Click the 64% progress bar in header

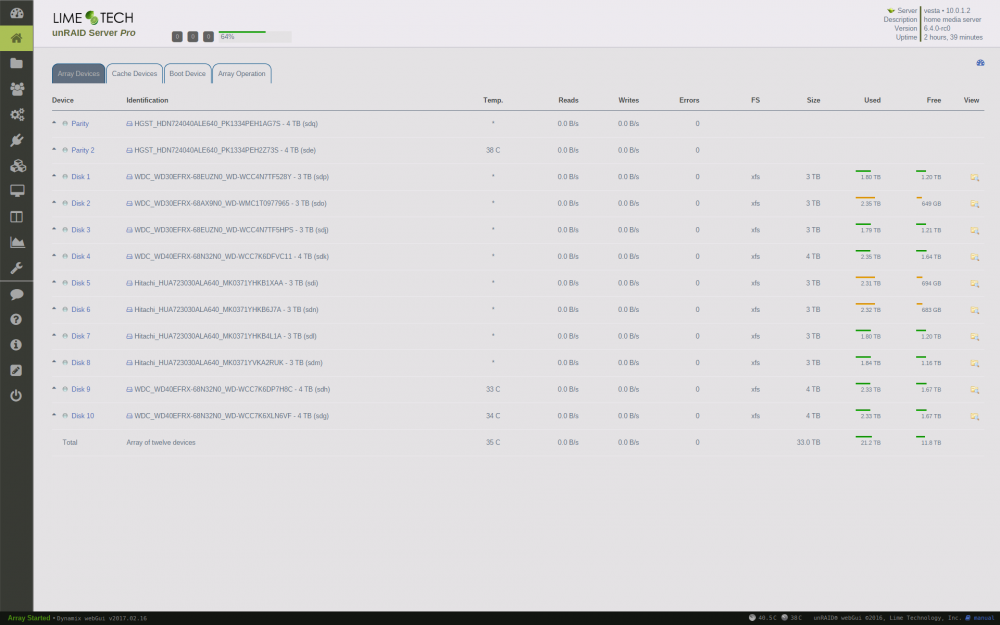254,36
